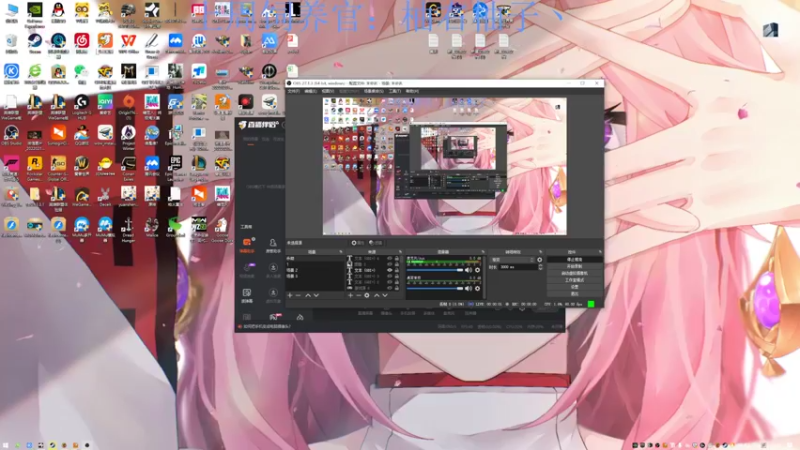Click the 开始录制 button

click(x=574, y=266)
